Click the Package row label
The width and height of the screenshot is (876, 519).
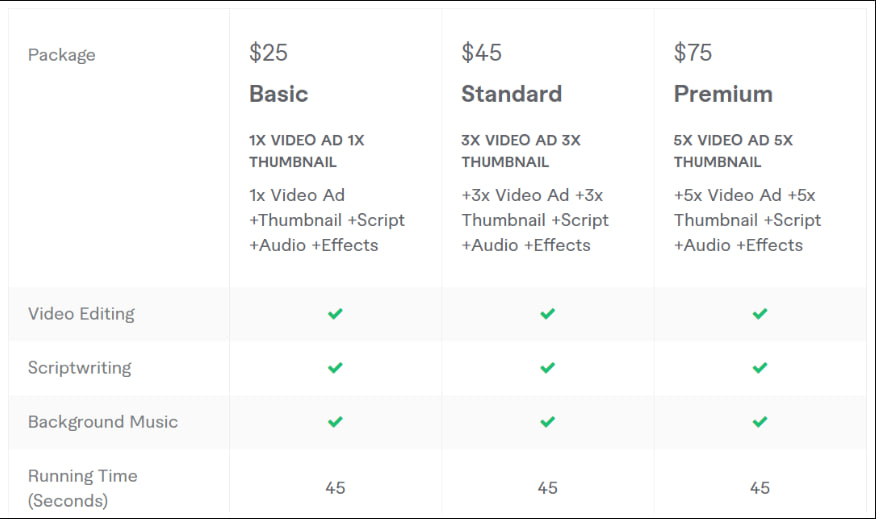click(62, 55)
